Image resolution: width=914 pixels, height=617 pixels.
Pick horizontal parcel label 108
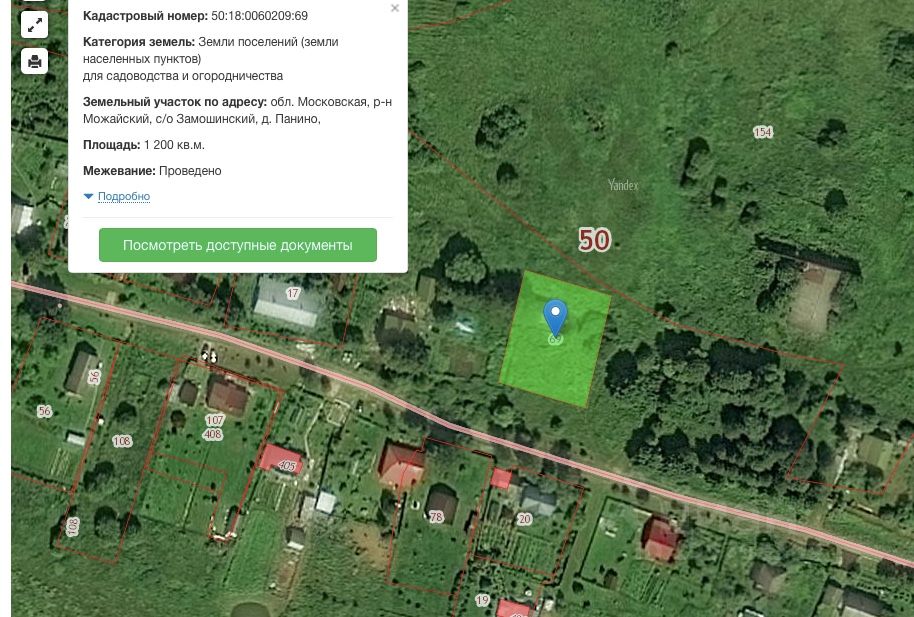click(122, 441)
